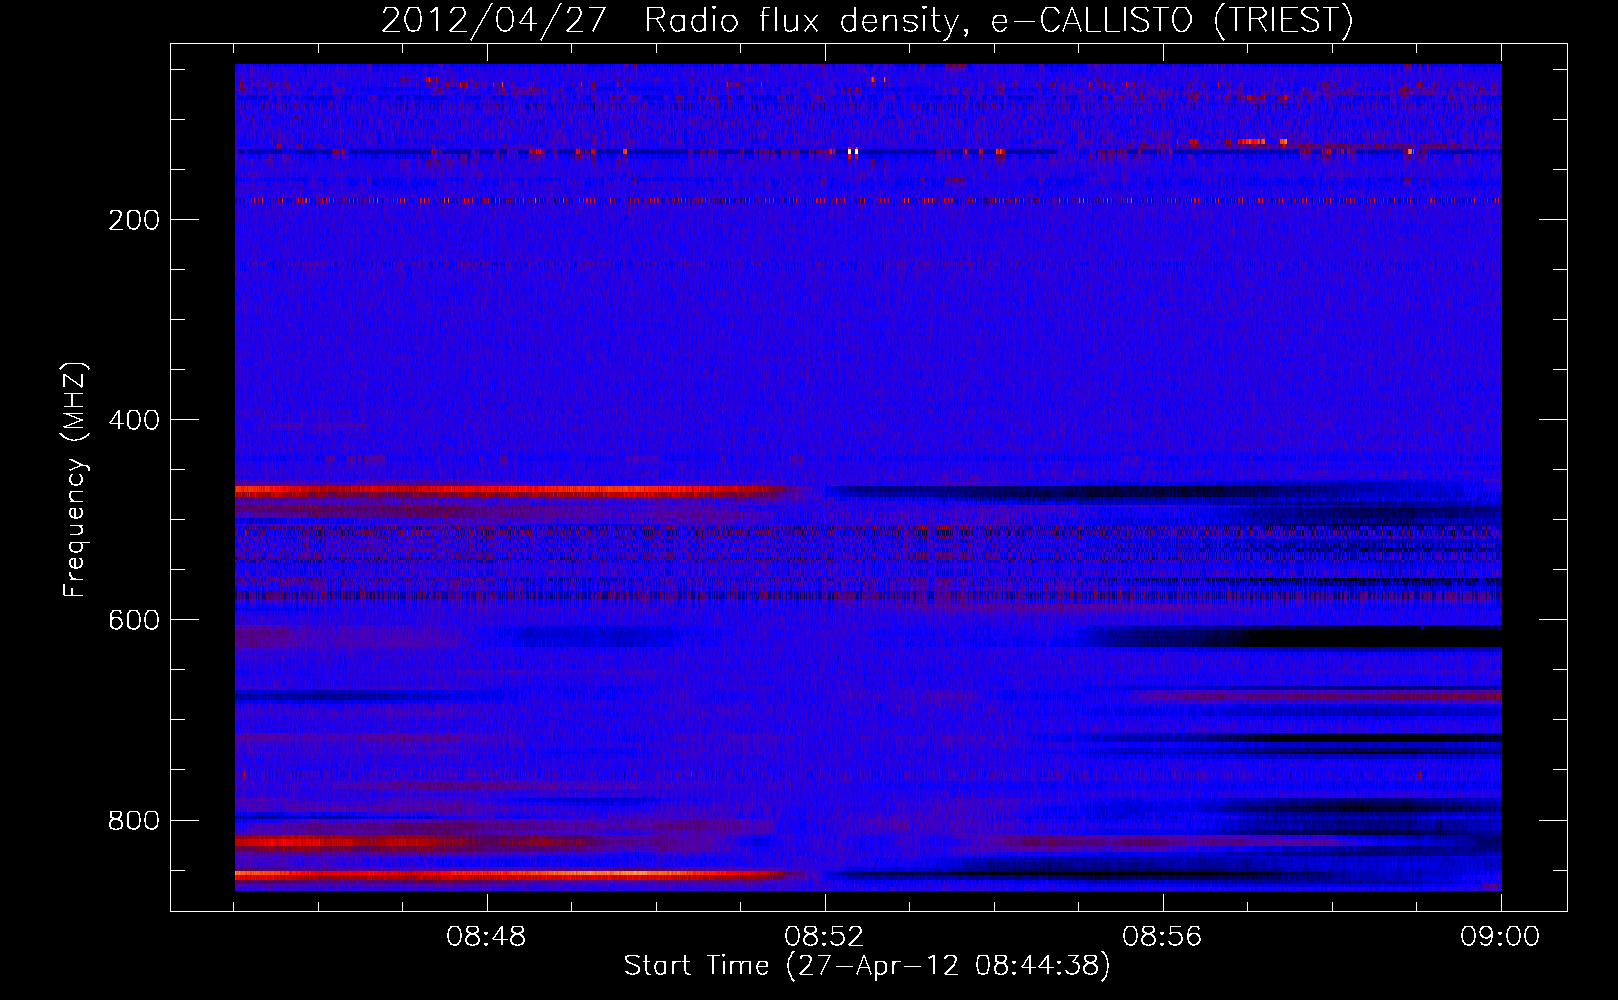1618x1000 pixels.
Task: Click the 200 frequency tick label
Action: coord(134,220)
